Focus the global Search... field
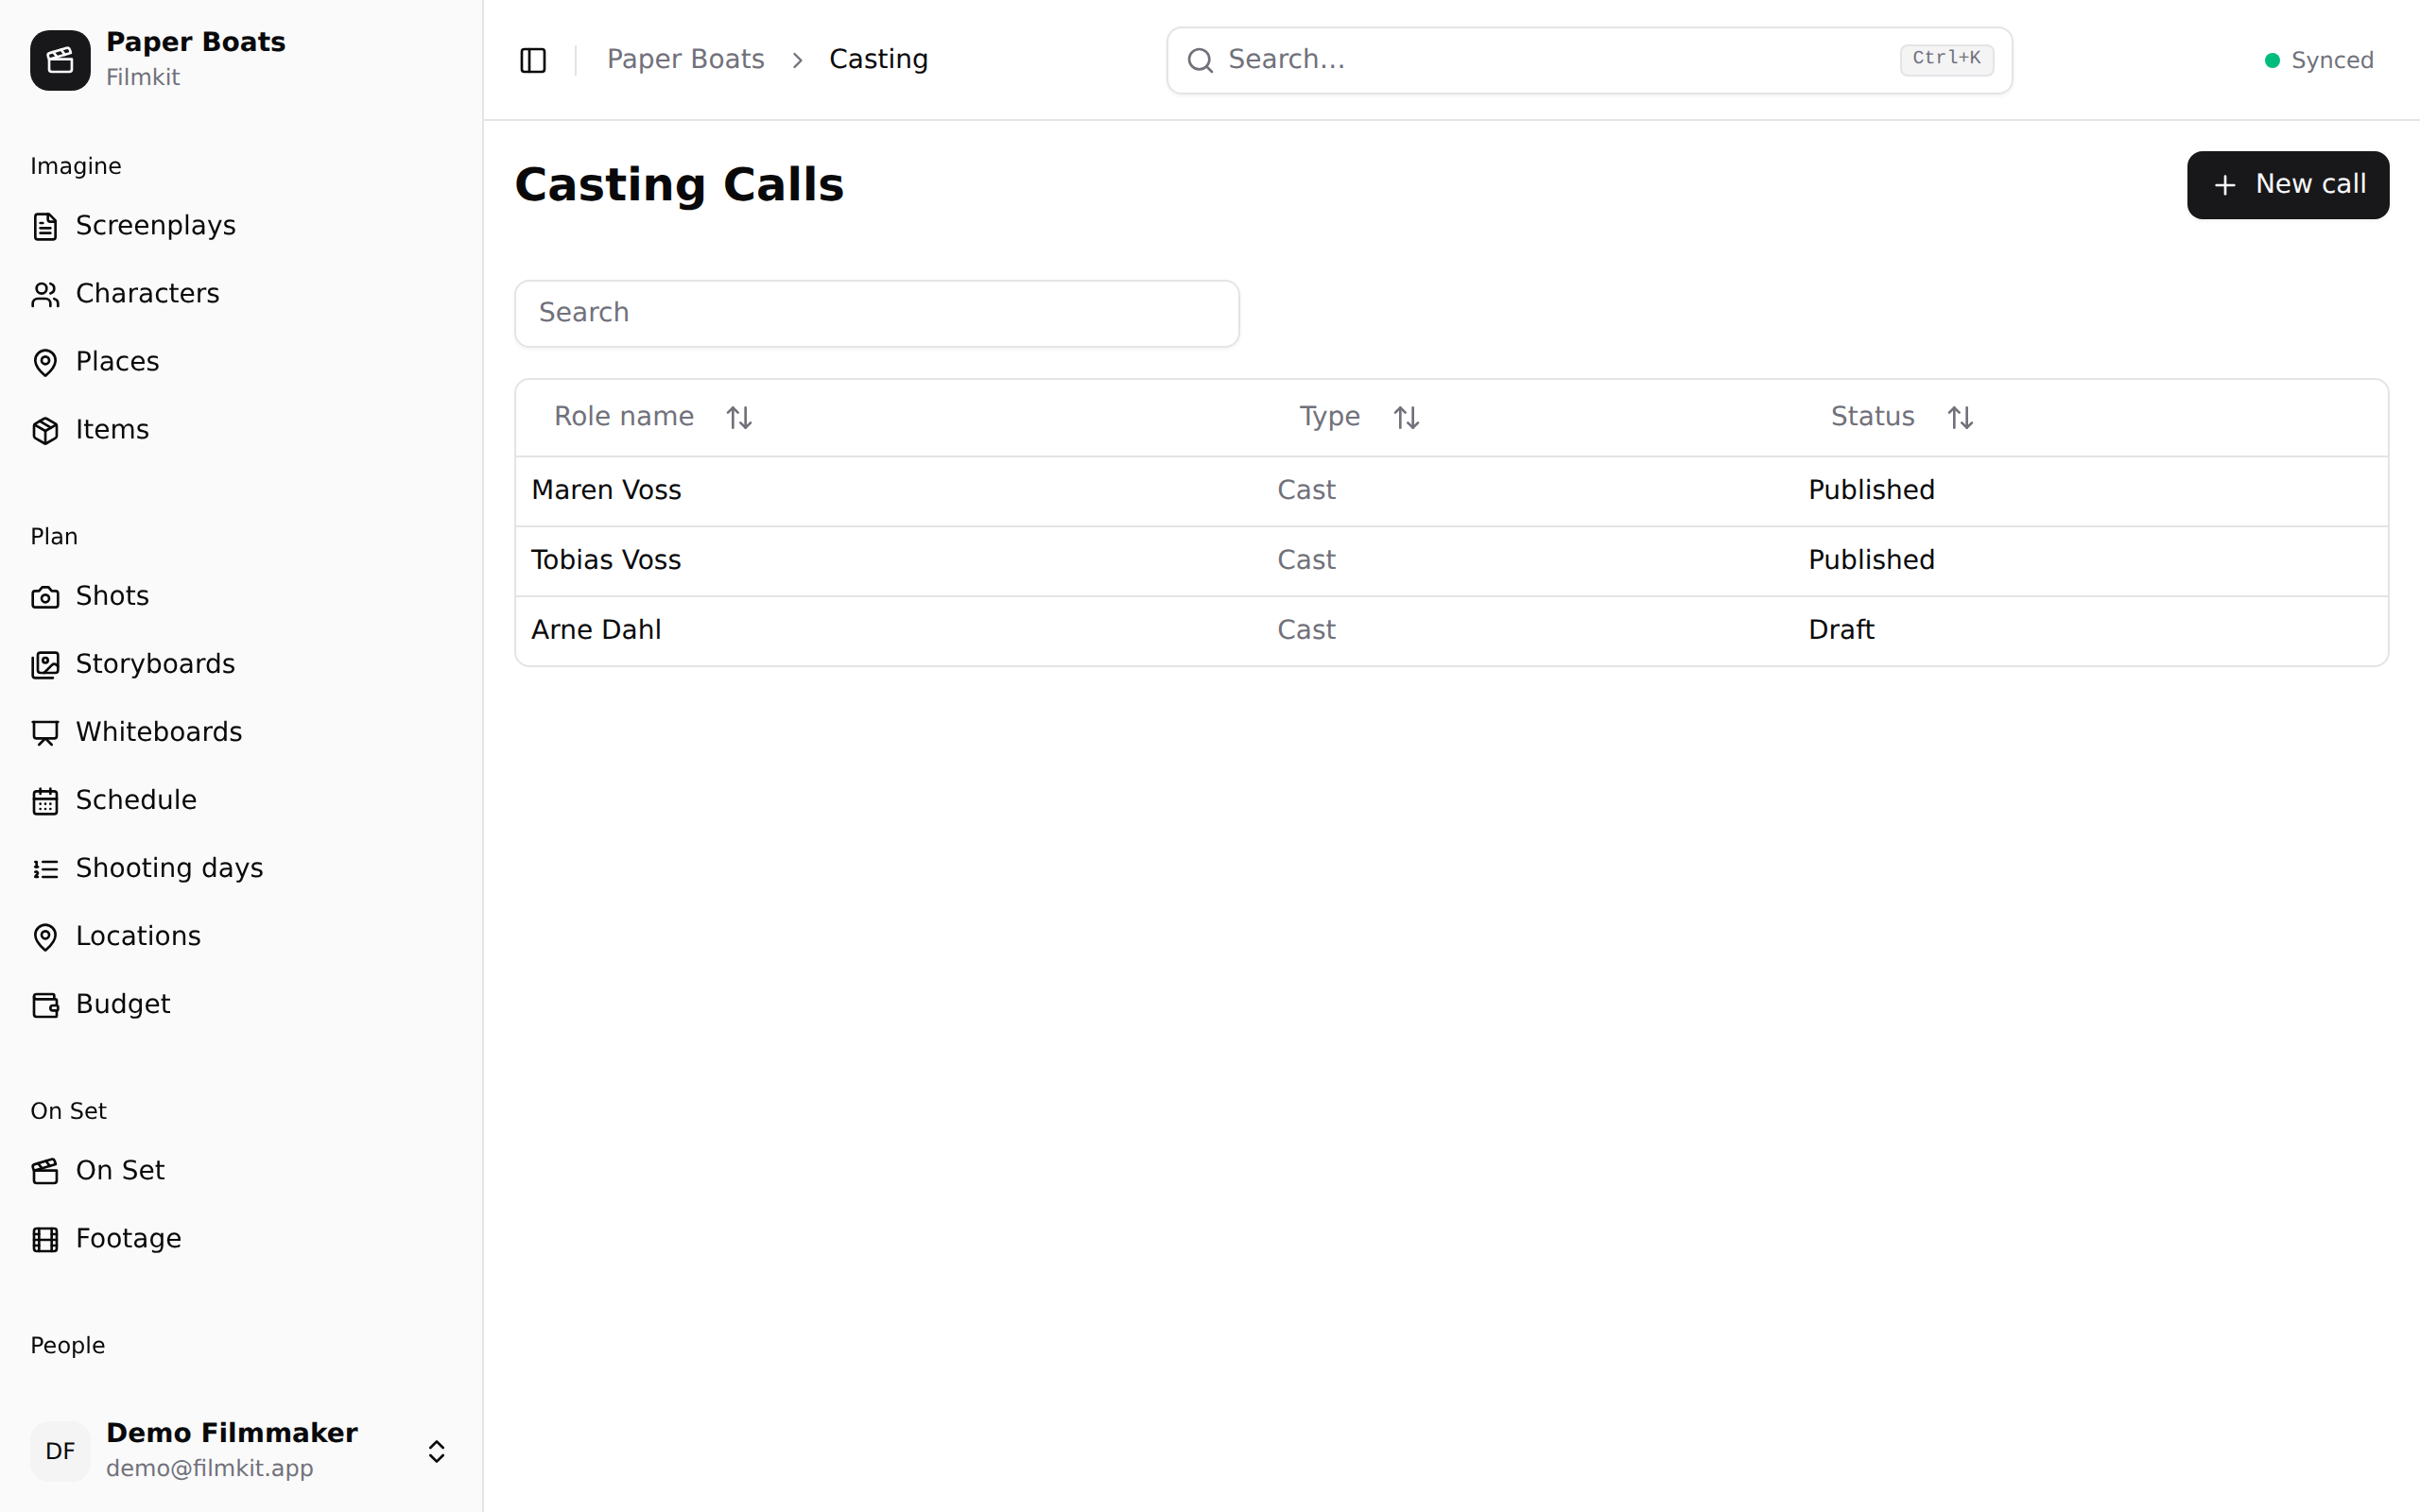 (x=1589, y=60)
